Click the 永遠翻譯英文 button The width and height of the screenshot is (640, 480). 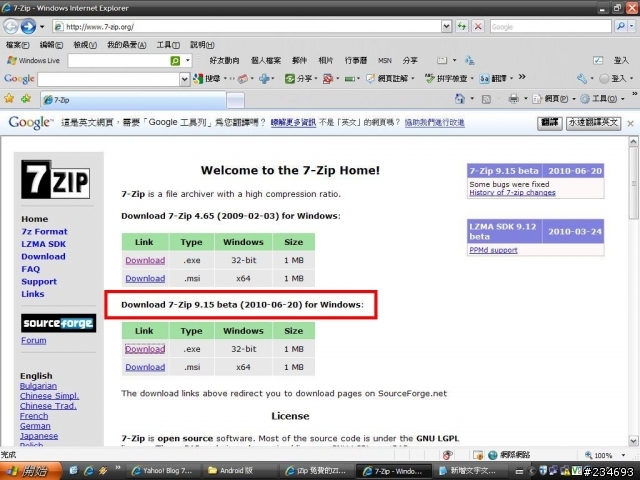[x=593, y=123]
